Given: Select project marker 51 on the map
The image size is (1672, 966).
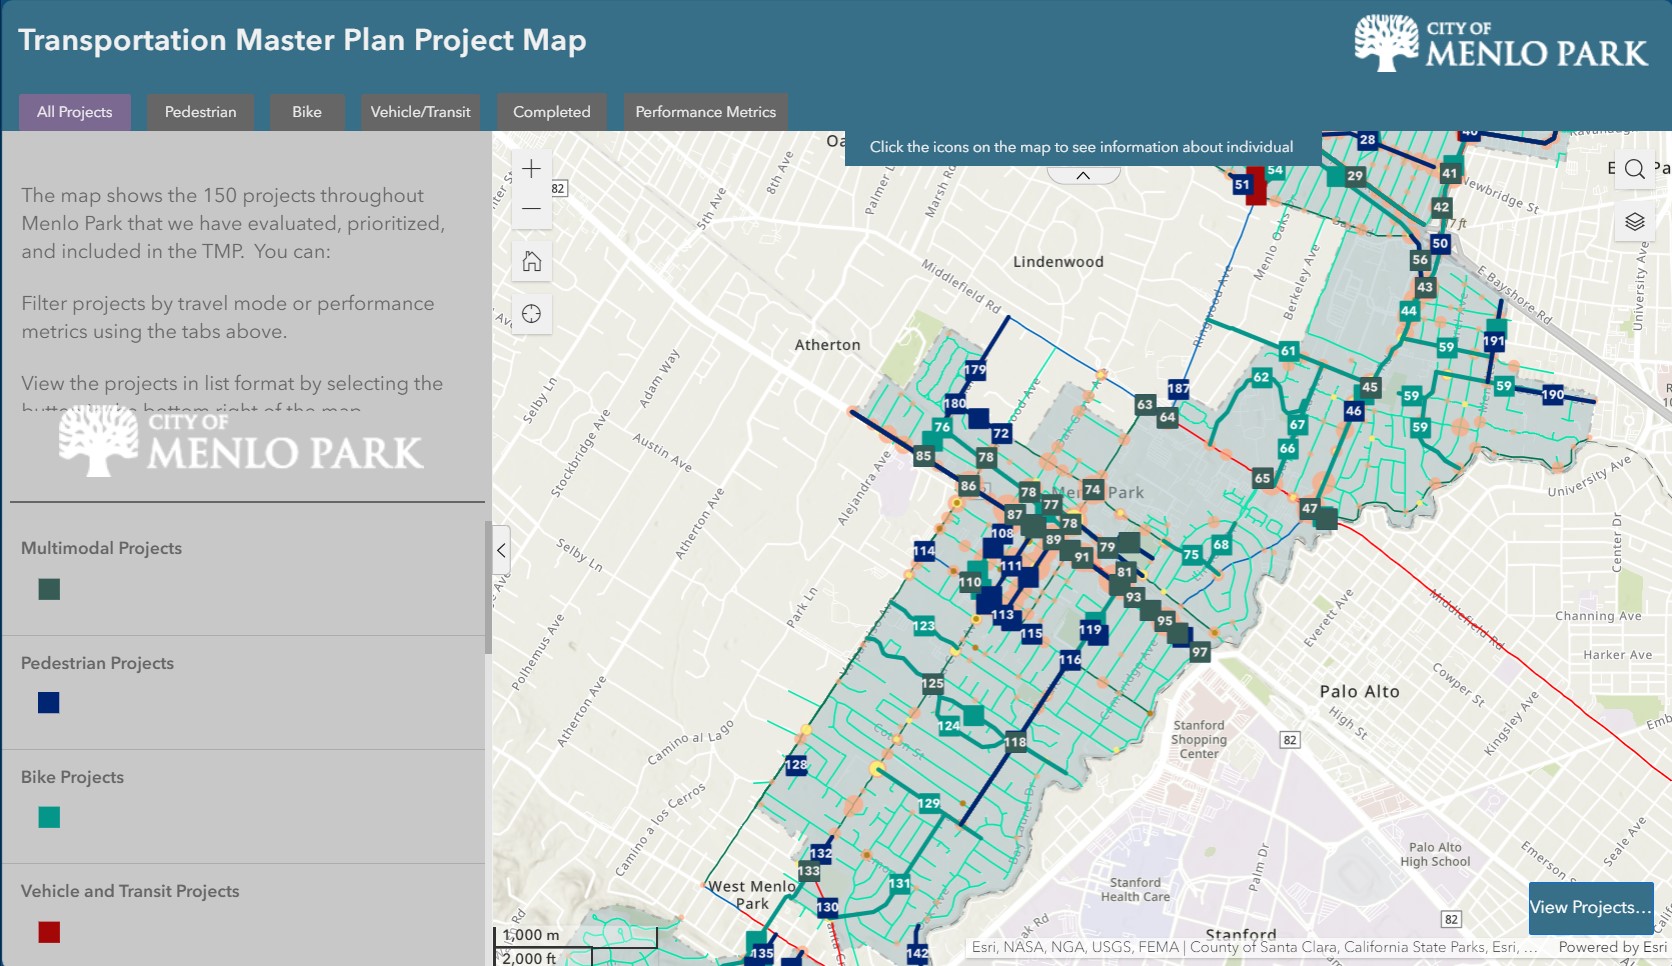Looking at the screenshot, I should [1242, 184].
